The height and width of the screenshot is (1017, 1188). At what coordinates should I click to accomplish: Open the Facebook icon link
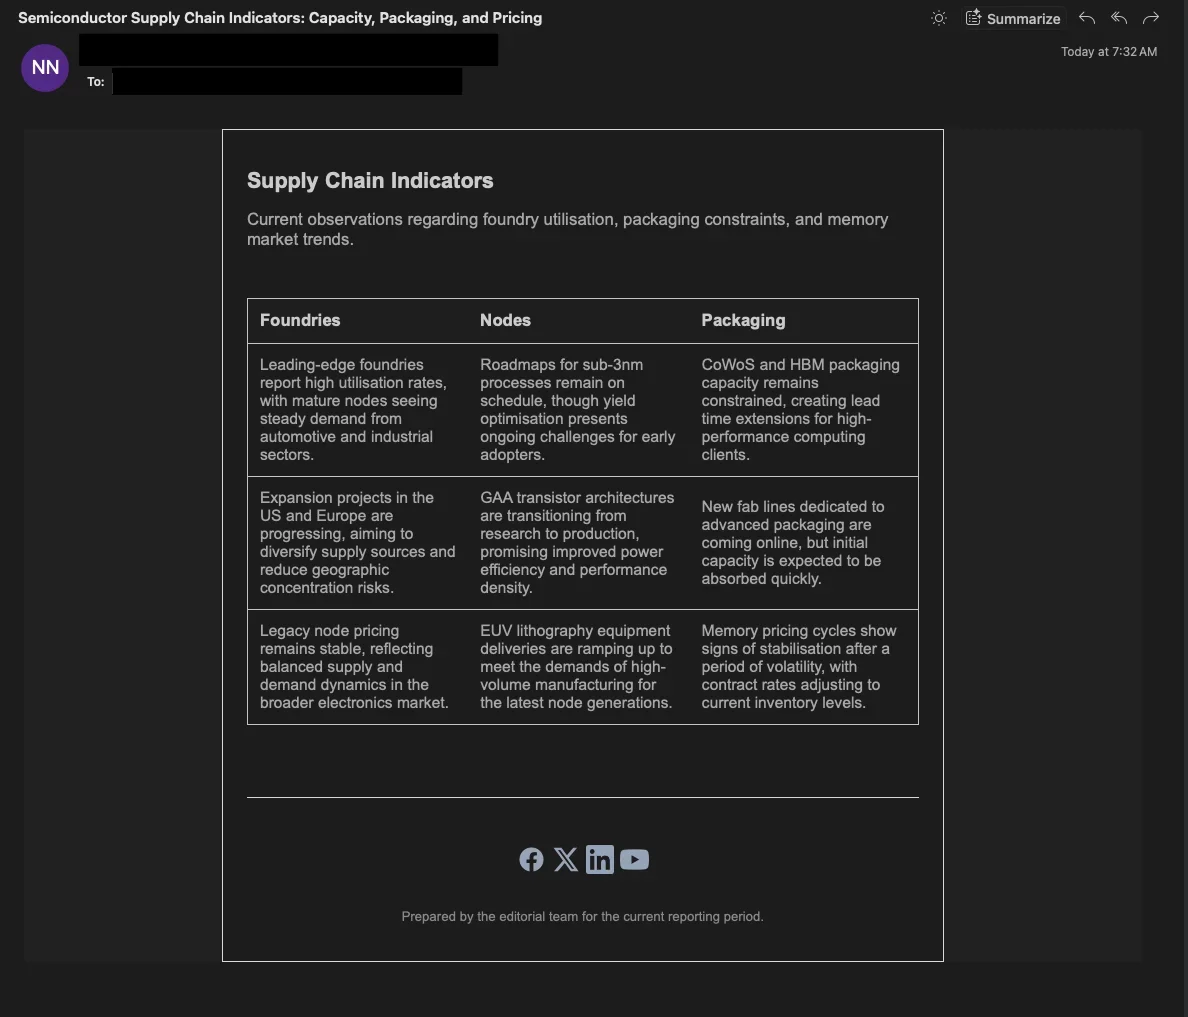(531, 859)
